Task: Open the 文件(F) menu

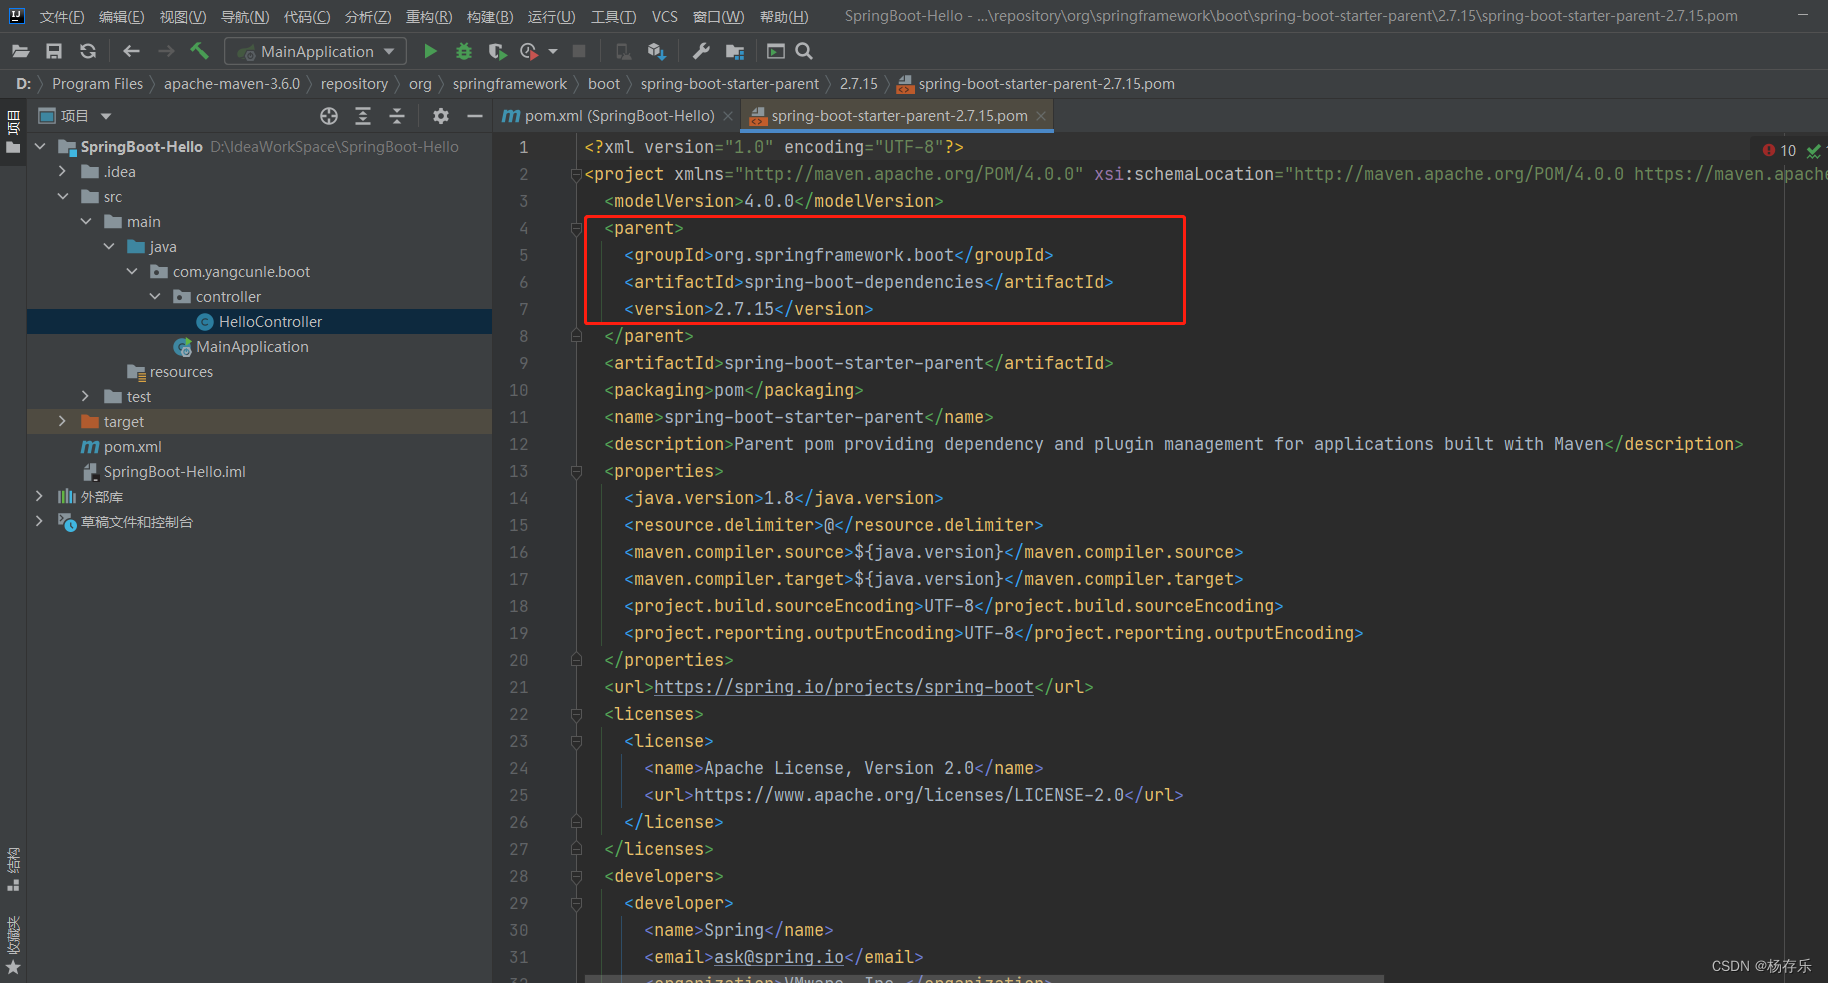Action: click(x=62, y=16)
